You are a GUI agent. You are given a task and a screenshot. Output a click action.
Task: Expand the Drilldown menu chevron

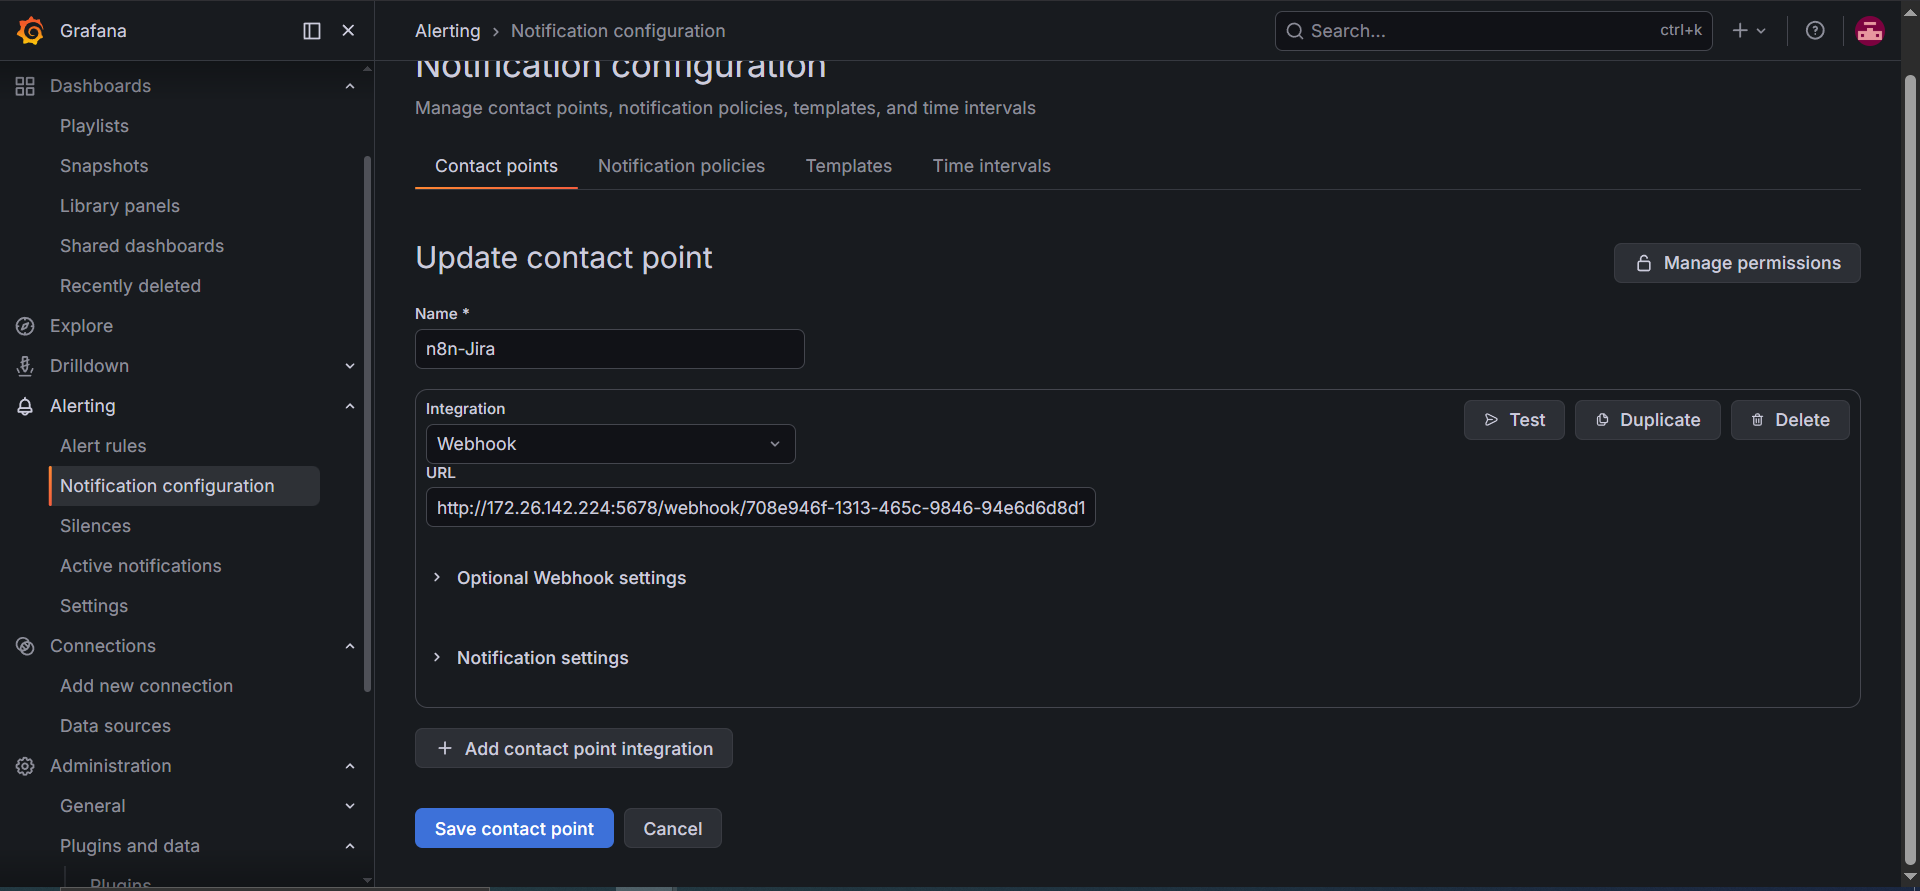coord(350,366)
